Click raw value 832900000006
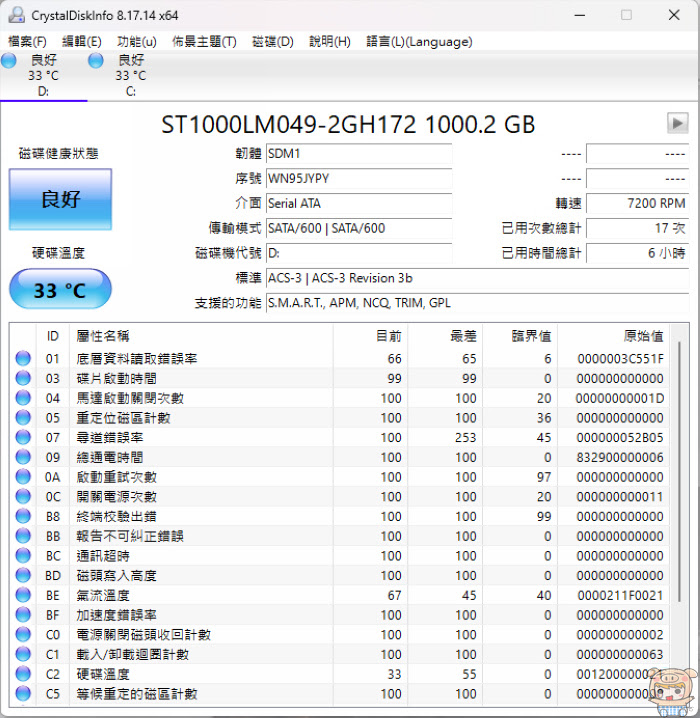Screen dimensions: 700x718 point(620,457)
